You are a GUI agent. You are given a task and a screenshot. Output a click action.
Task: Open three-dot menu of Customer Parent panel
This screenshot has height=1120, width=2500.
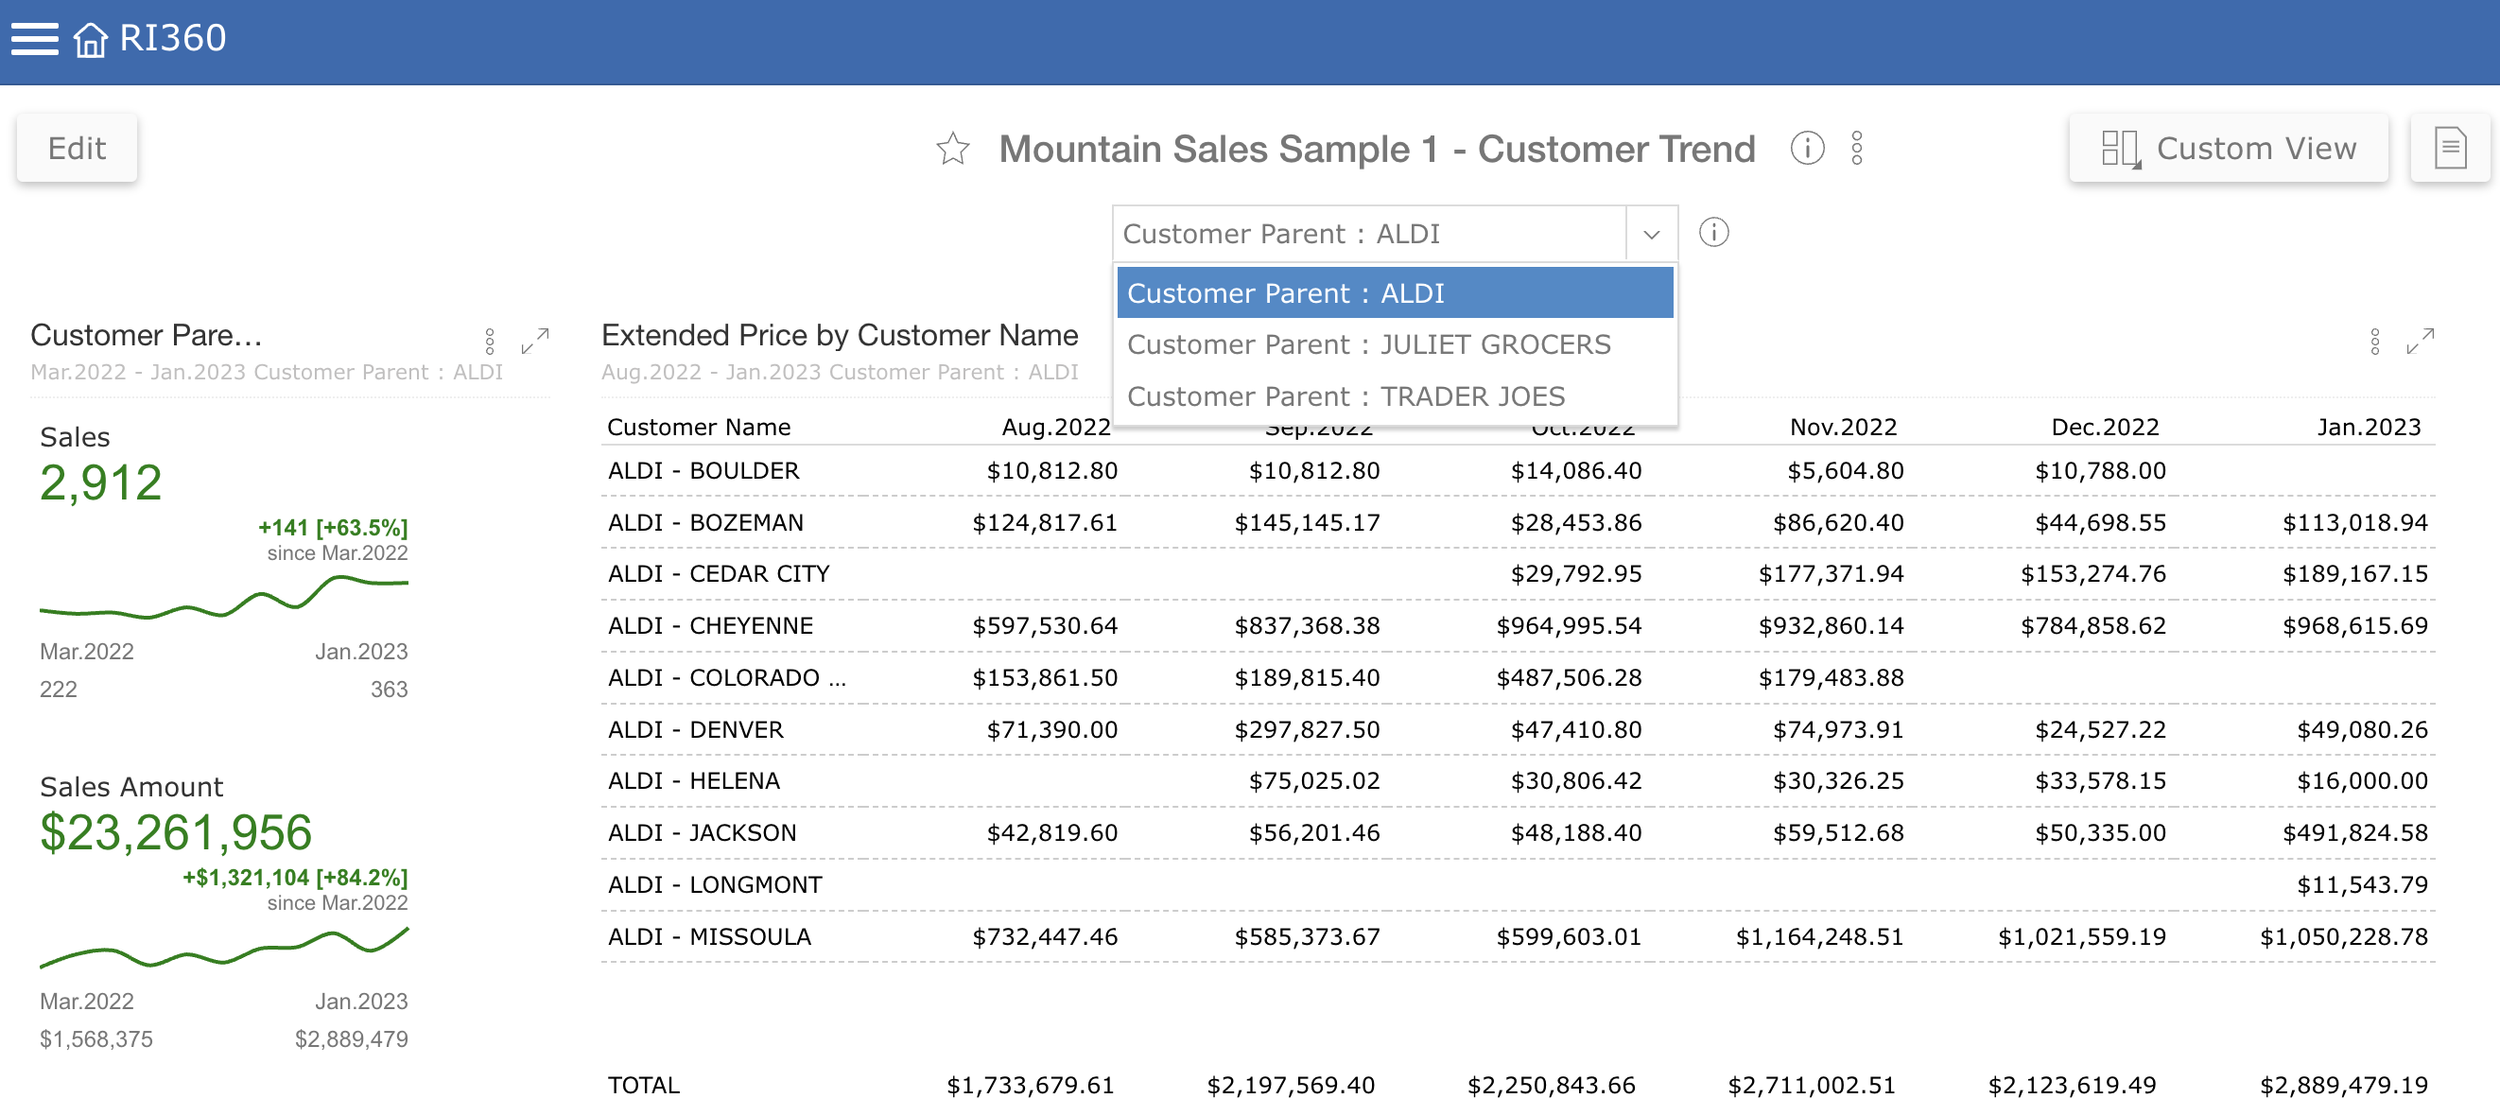tap(489, 341)
